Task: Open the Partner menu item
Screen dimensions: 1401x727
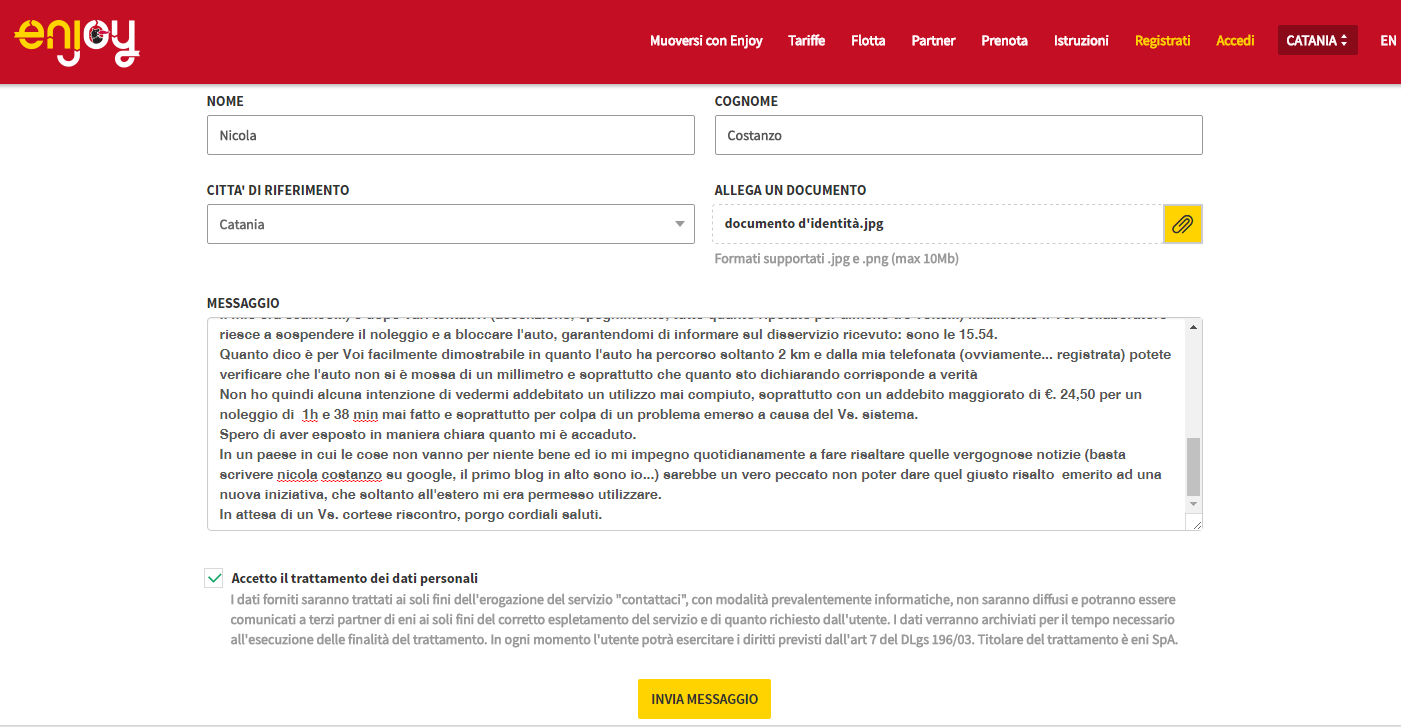Action: click(x=933, y=41)
